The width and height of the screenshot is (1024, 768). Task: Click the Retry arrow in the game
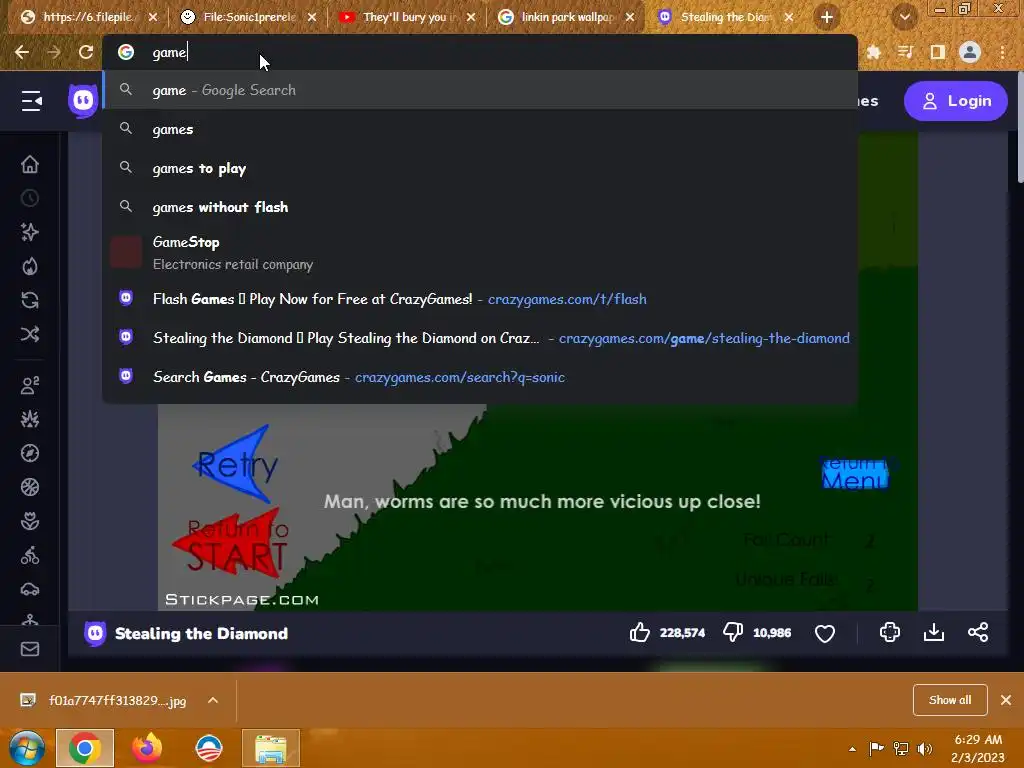[235, 464]
